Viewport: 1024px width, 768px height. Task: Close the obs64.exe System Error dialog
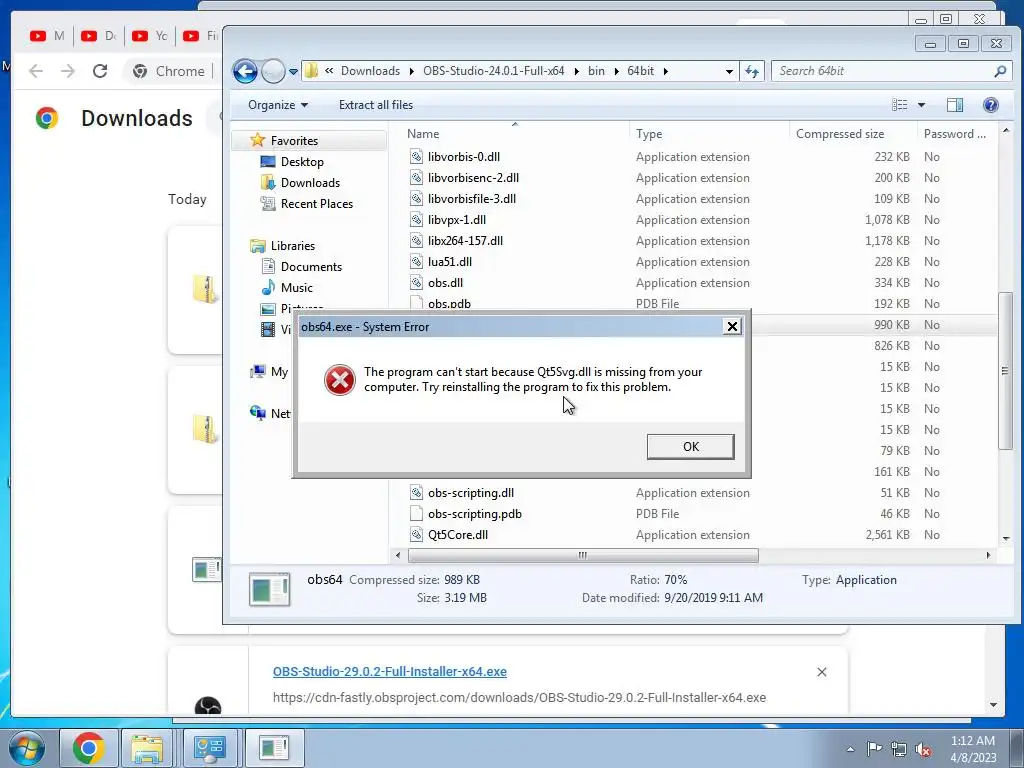(732, 327)
